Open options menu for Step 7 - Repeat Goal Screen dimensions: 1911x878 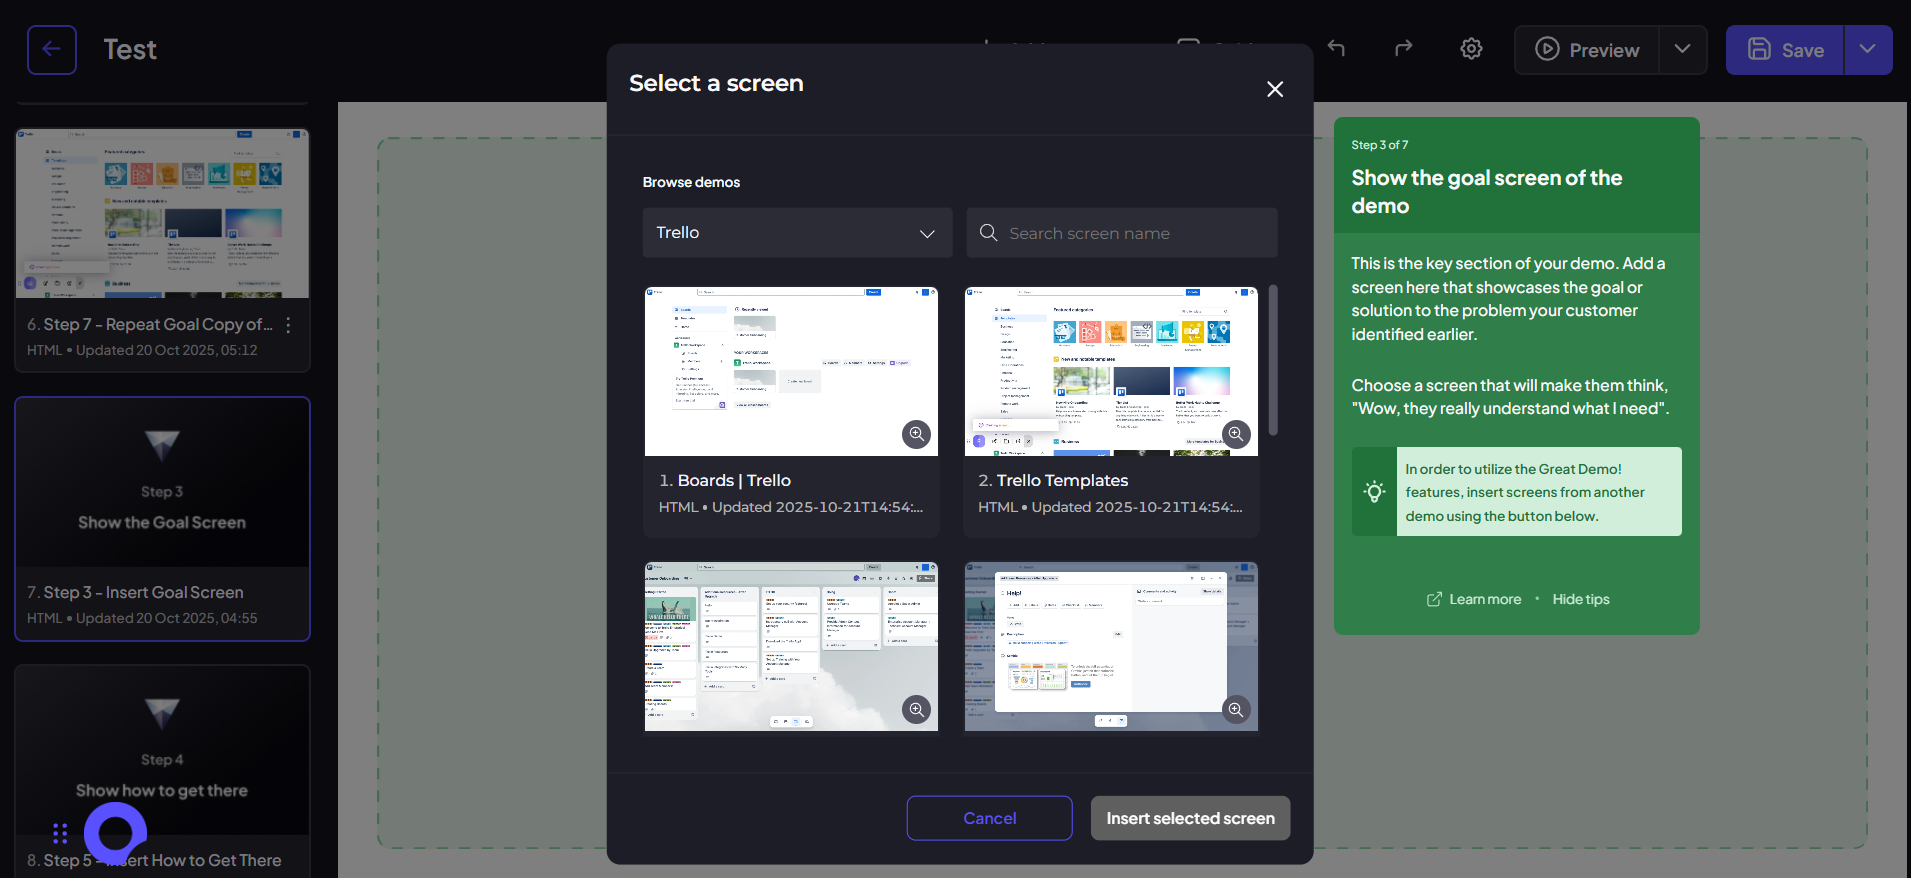pyautogui.click(x=288, y=325)
